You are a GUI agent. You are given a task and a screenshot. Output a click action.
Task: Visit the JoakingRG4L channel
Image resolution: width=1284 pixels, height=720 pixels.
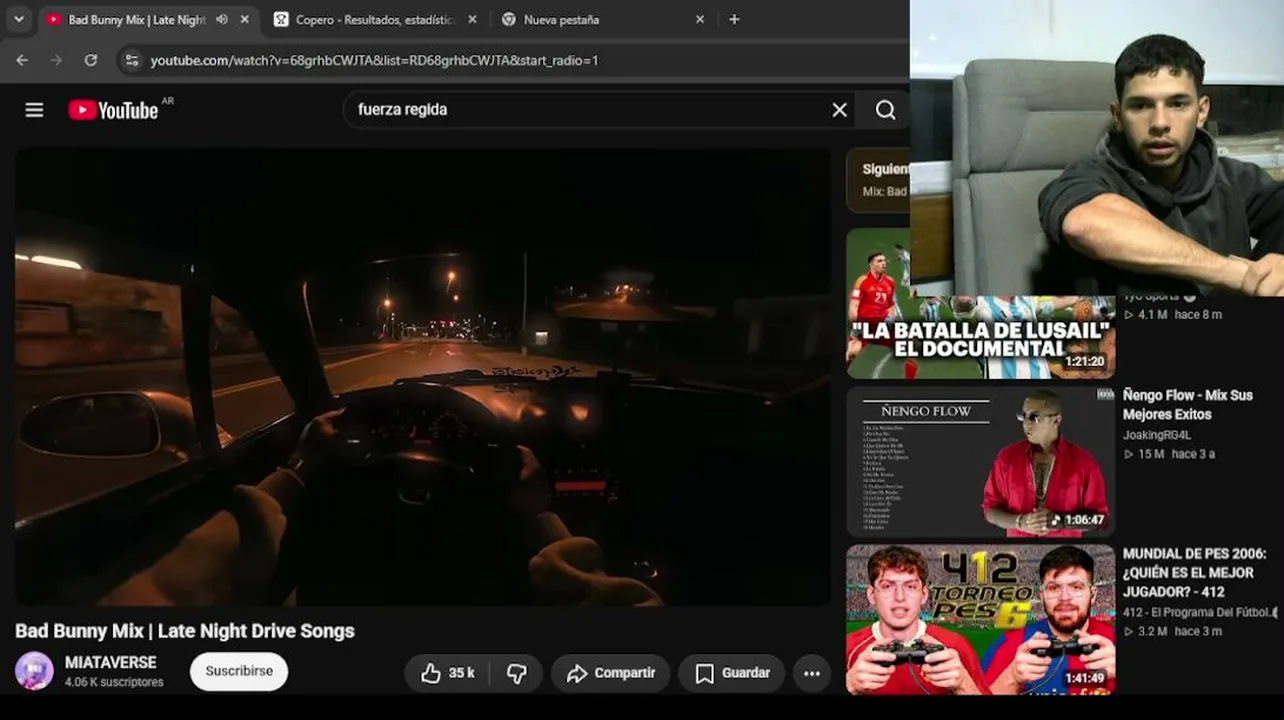(x=1157, y=435)
